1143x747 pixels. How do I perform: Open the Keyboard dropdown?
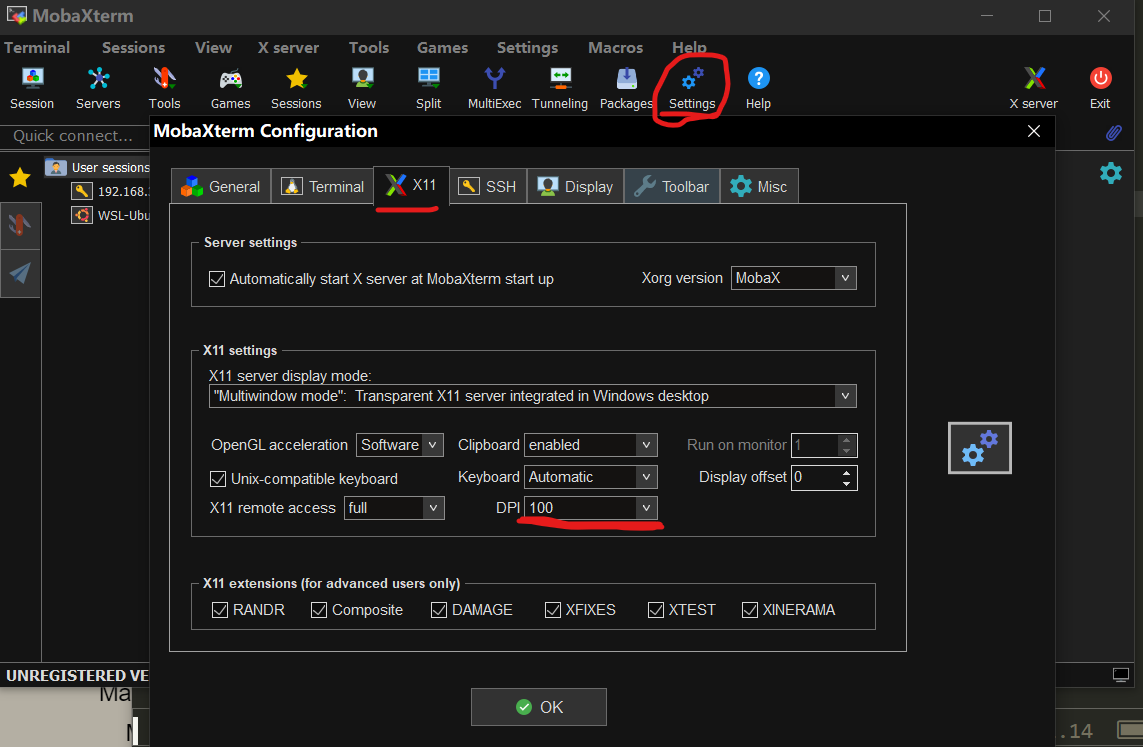tap(590, 477)
